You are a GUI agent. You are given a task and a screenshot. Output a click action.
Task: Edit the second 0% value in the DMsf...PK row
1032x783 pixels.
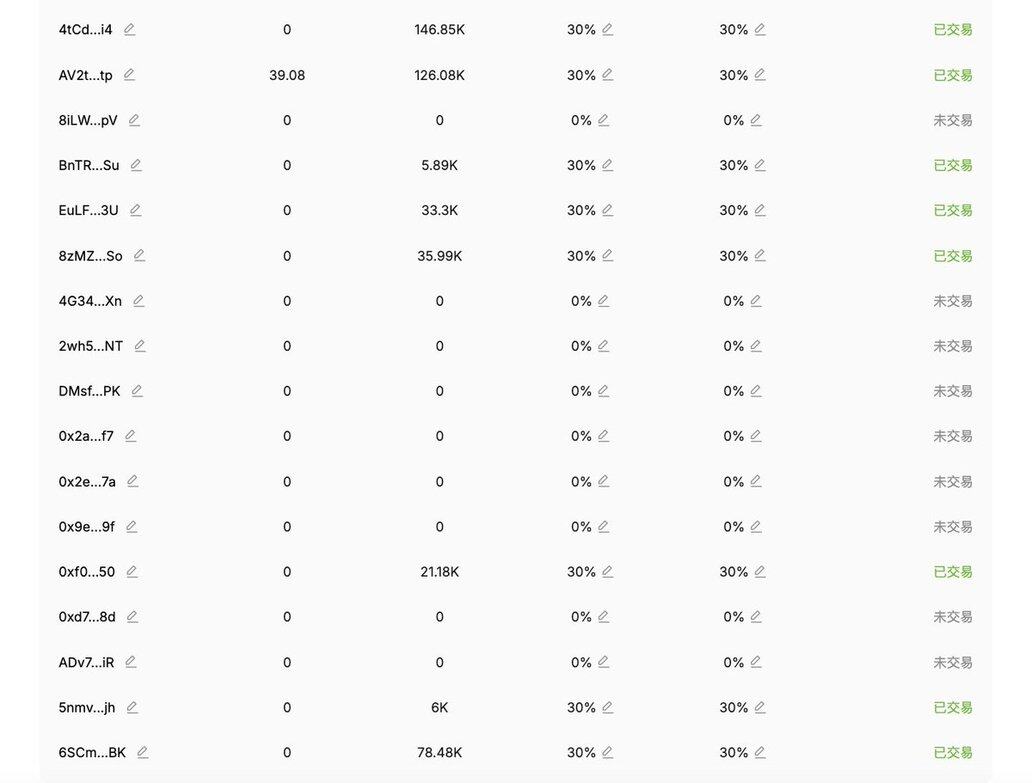756,391
